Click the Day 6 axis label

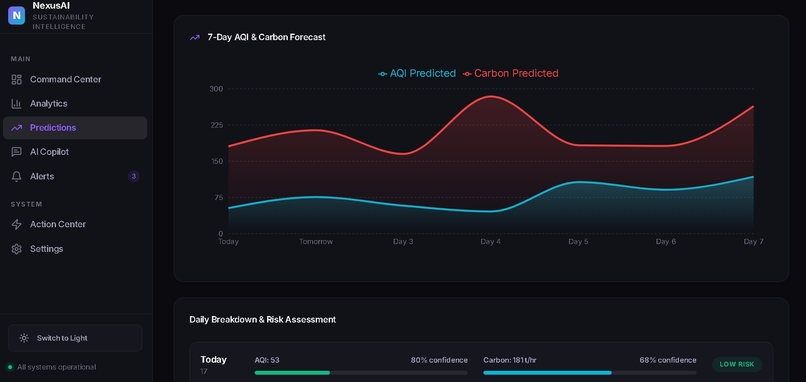pos(666,242)
